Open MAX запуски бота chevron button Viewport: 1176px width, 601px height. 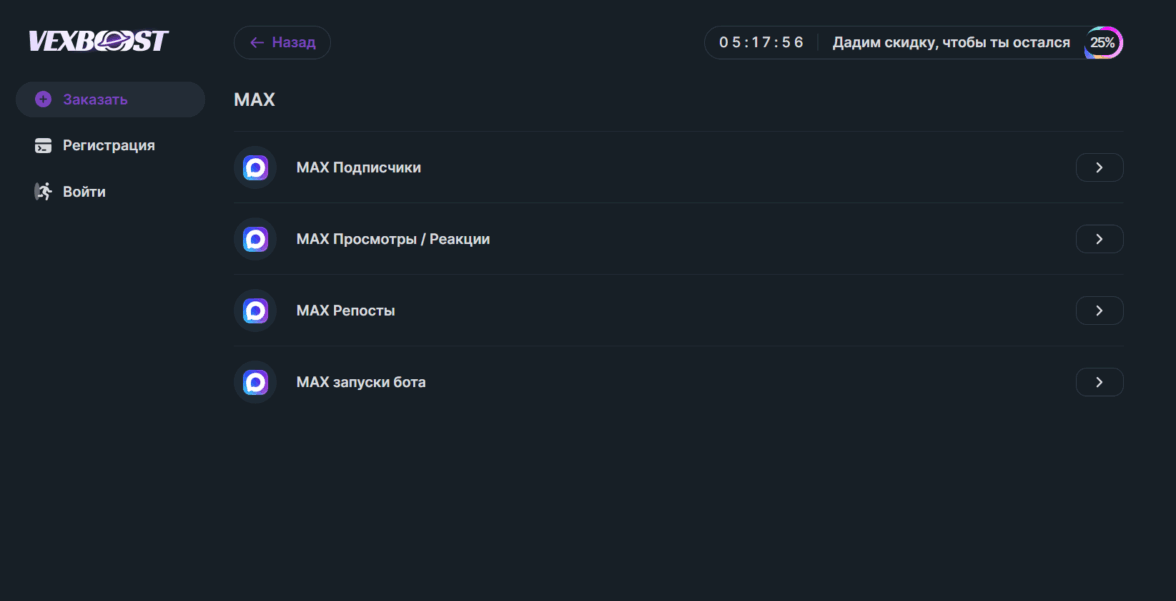pyautogui.click(x=1099, y=382)
